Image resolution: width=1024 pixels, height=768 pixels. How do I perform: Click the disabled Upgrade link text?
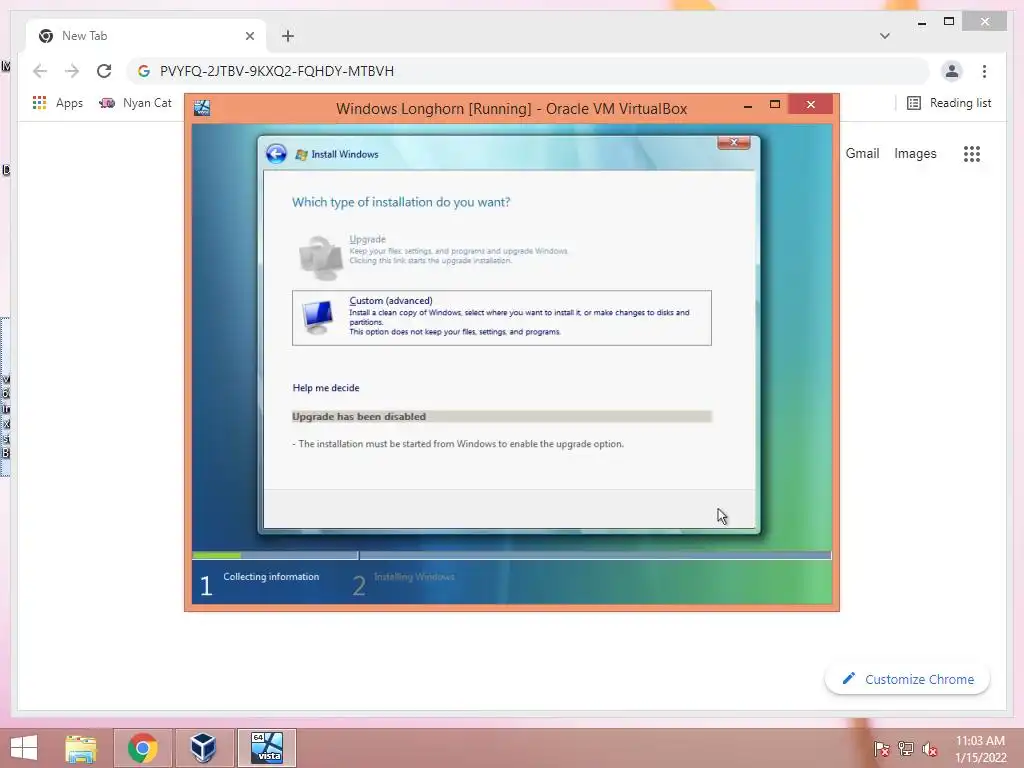(x=367, y=239)
